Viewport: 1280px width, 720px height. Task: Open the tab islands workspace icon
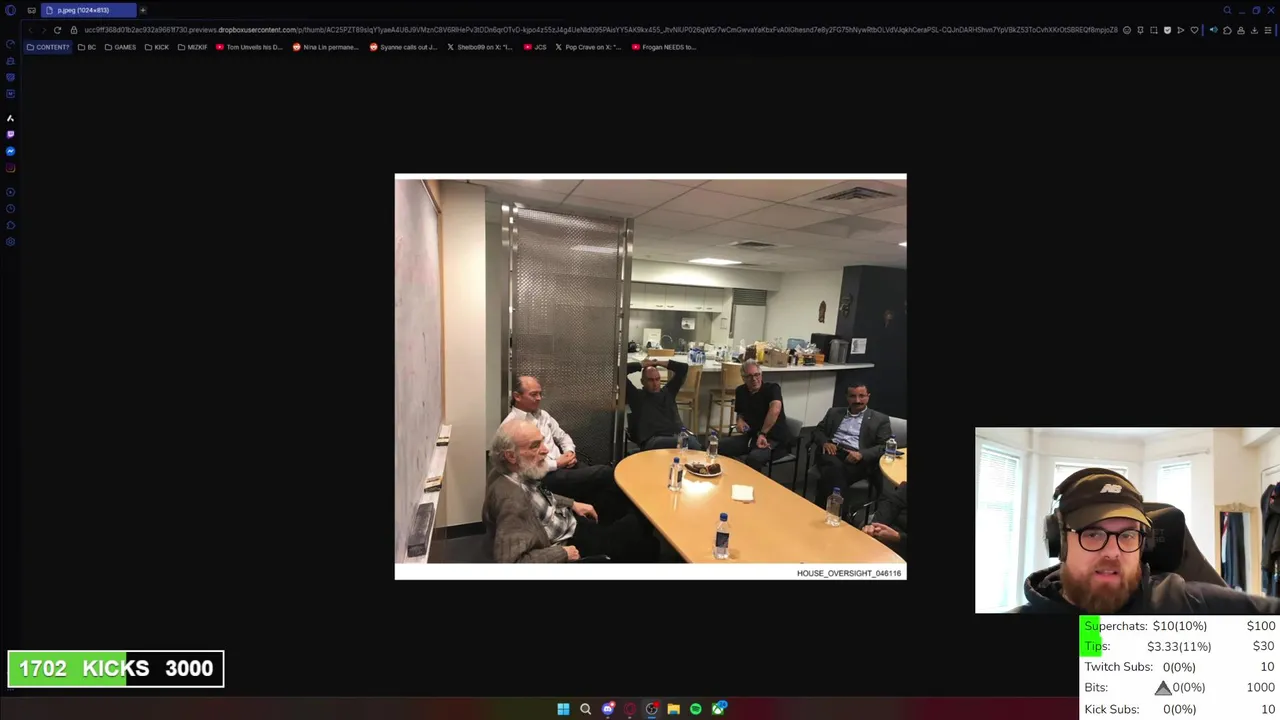pos(31,10)
